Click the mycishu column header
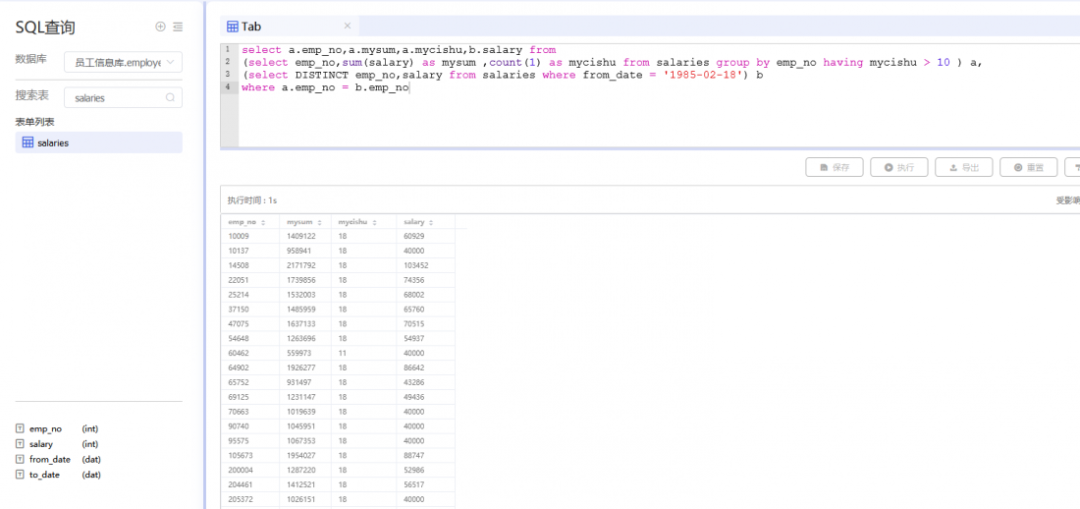Viewport: 1080px width, 509px height. click(364, 222)
